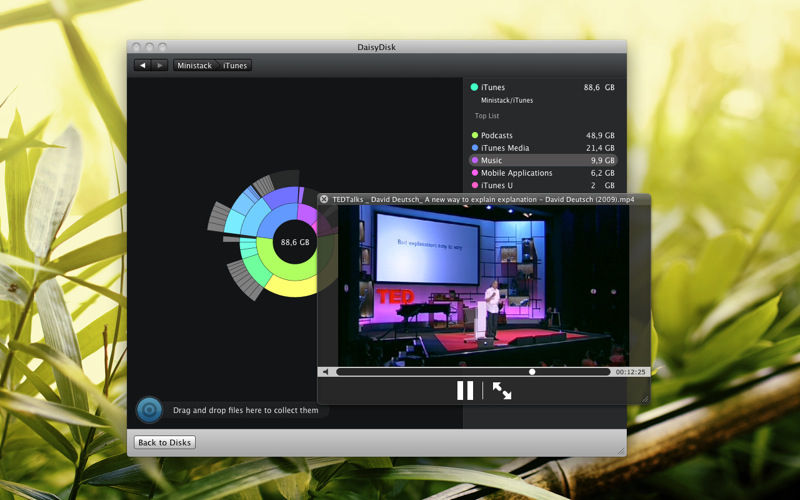The width and height of the screenshot is (800, 500).
Task: Minimize the DaisyDisk window
Action: 149,47
